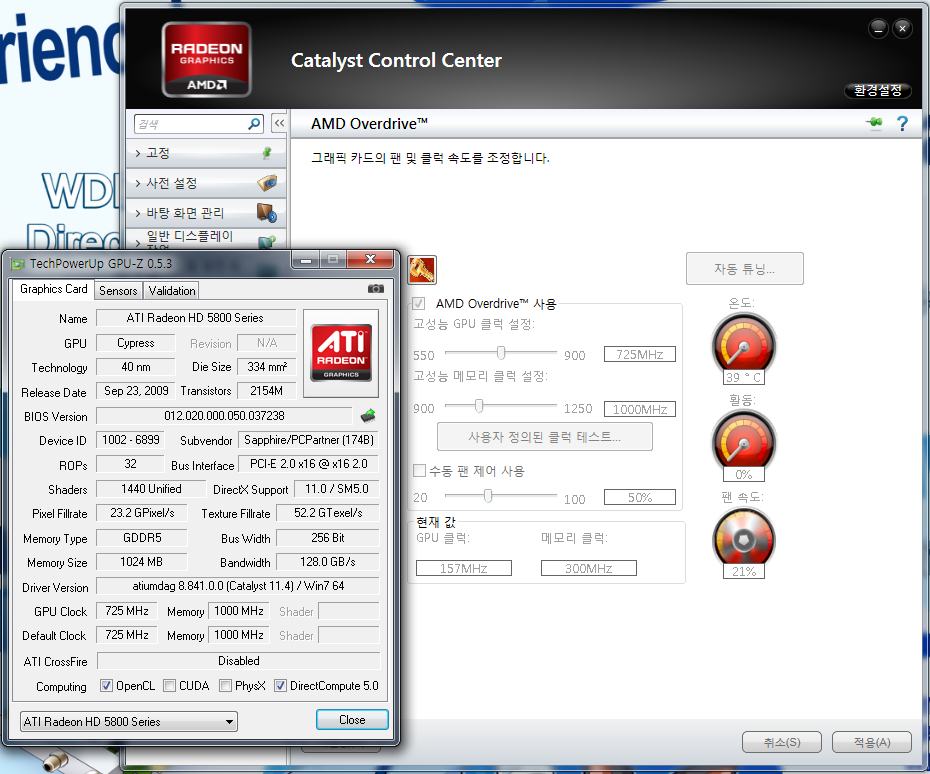This screenshot has width=930, height=774.
Task: Click the 사용자 정의된 클럭 테스트 button
Action: pos(544,437)
